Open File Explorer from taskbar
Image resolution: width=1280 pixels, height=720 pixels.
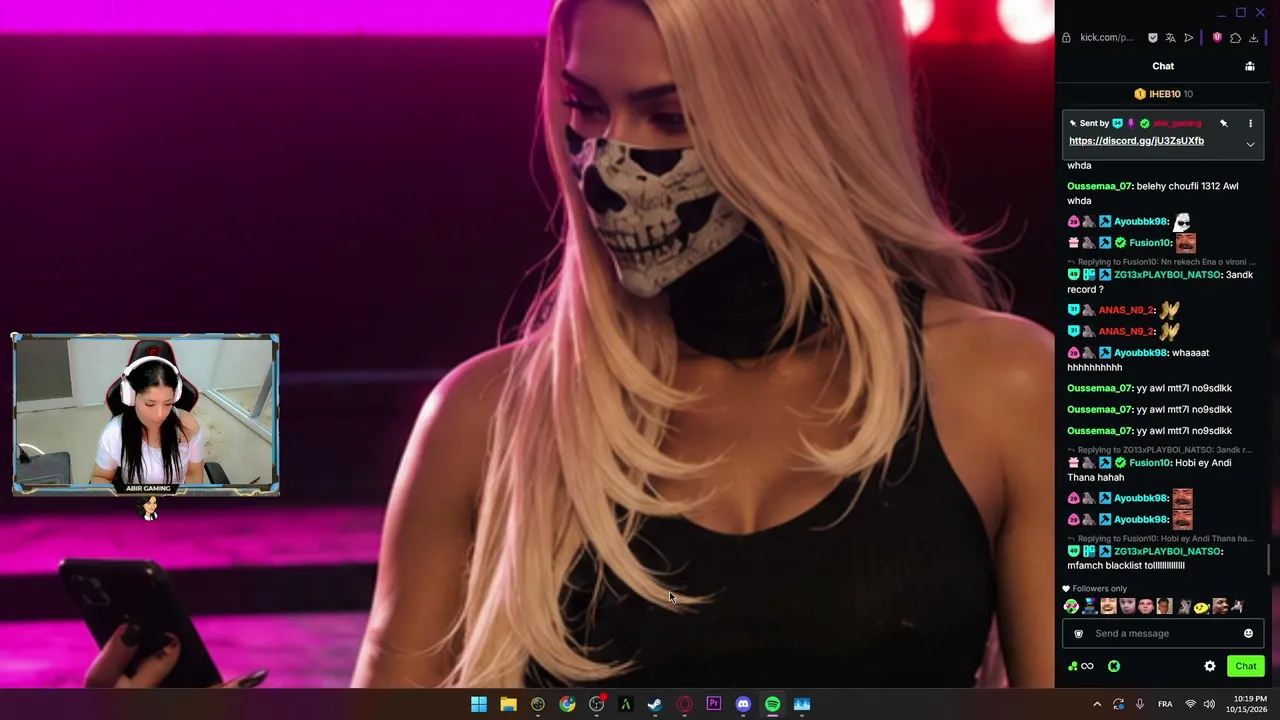508,704
